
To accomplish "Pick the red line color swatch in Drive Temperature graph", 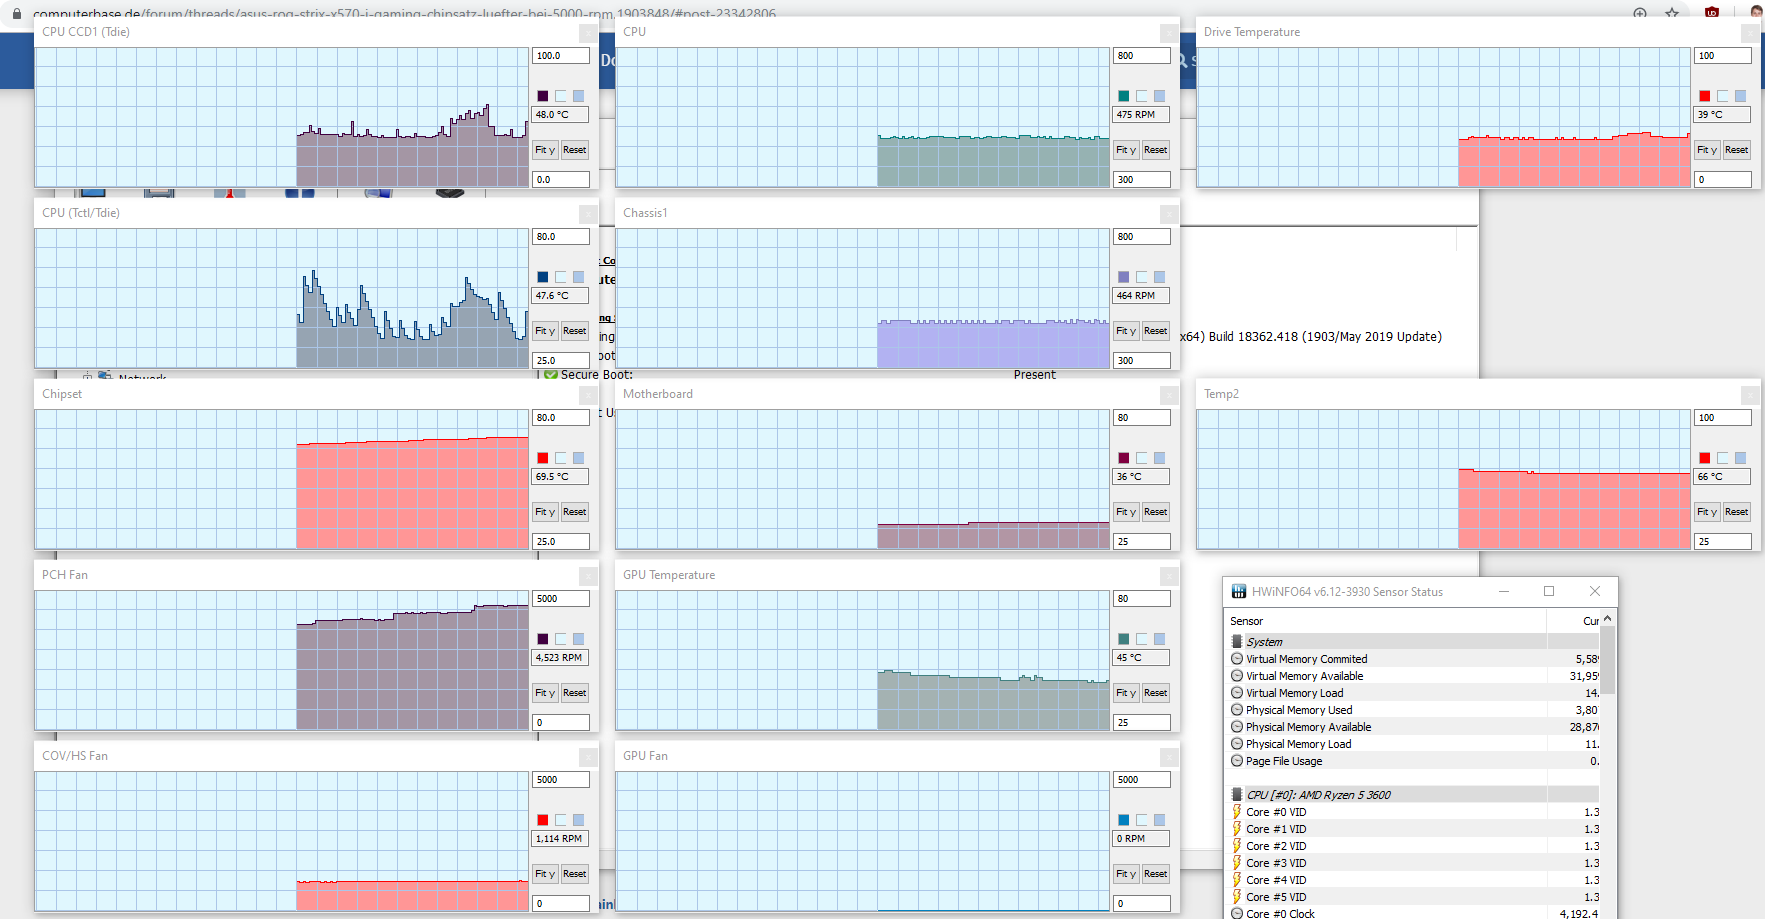I will pyautogui.click(x=1705, y=96).
